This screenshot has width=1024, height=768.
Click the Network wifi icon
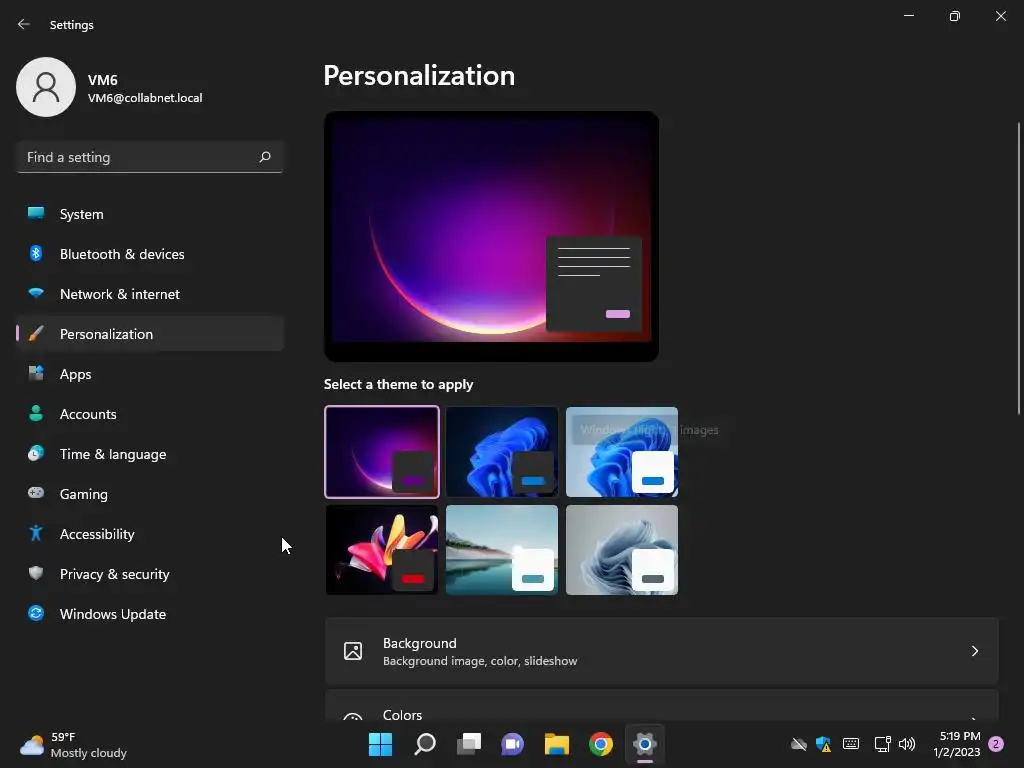(x=36, y=293)
